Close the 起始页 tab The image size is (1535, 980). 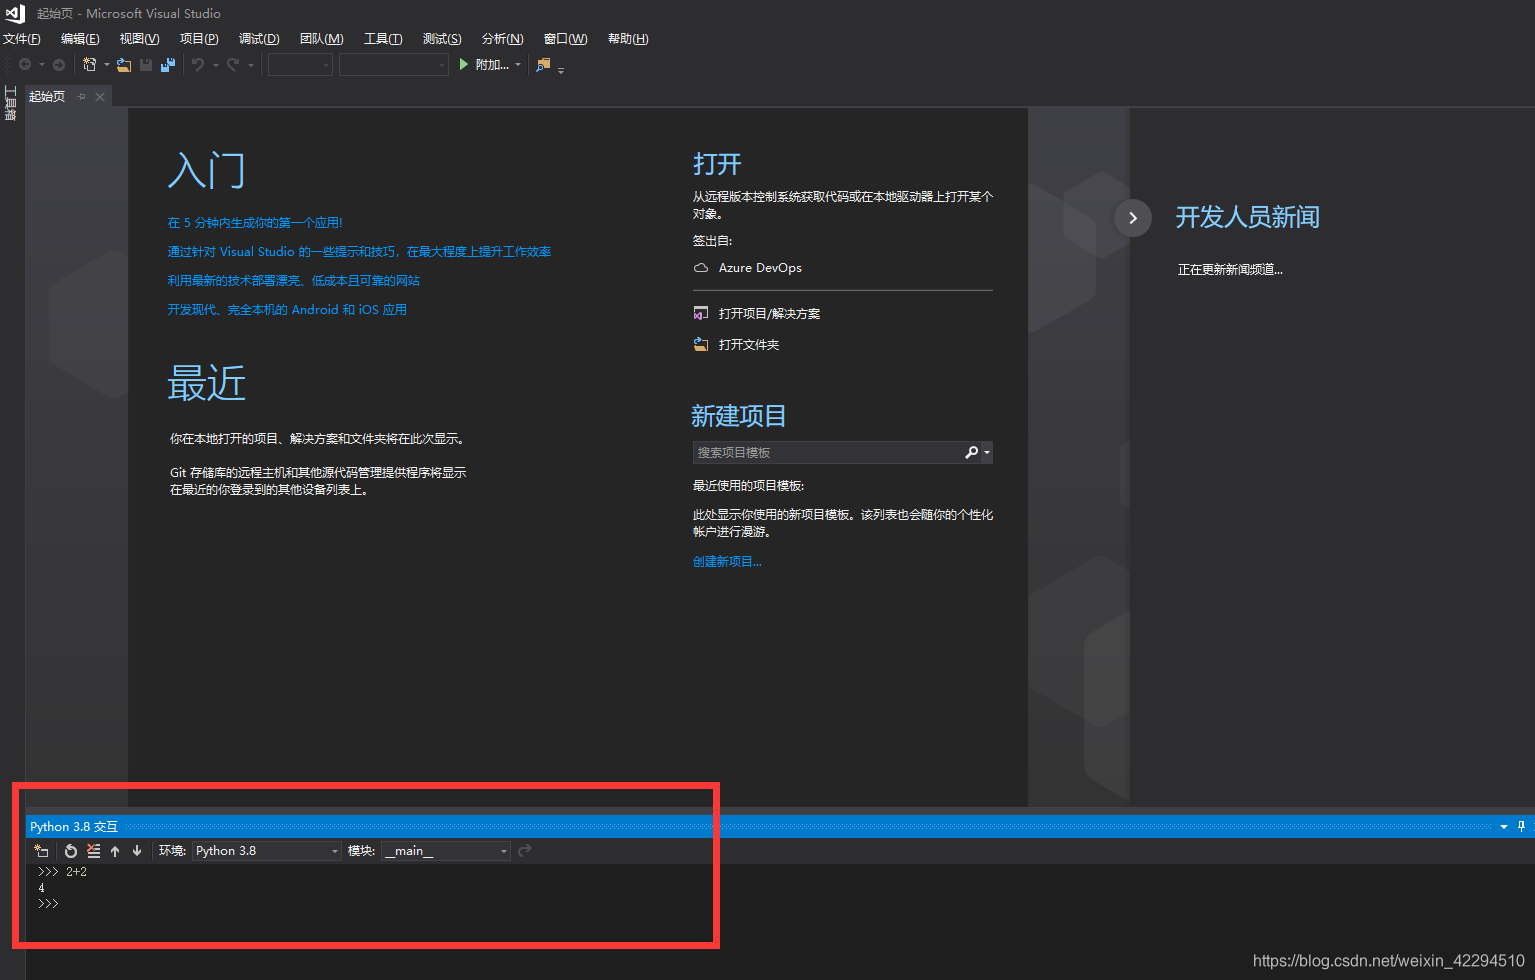pyautogui.click(x=100, y=97)
